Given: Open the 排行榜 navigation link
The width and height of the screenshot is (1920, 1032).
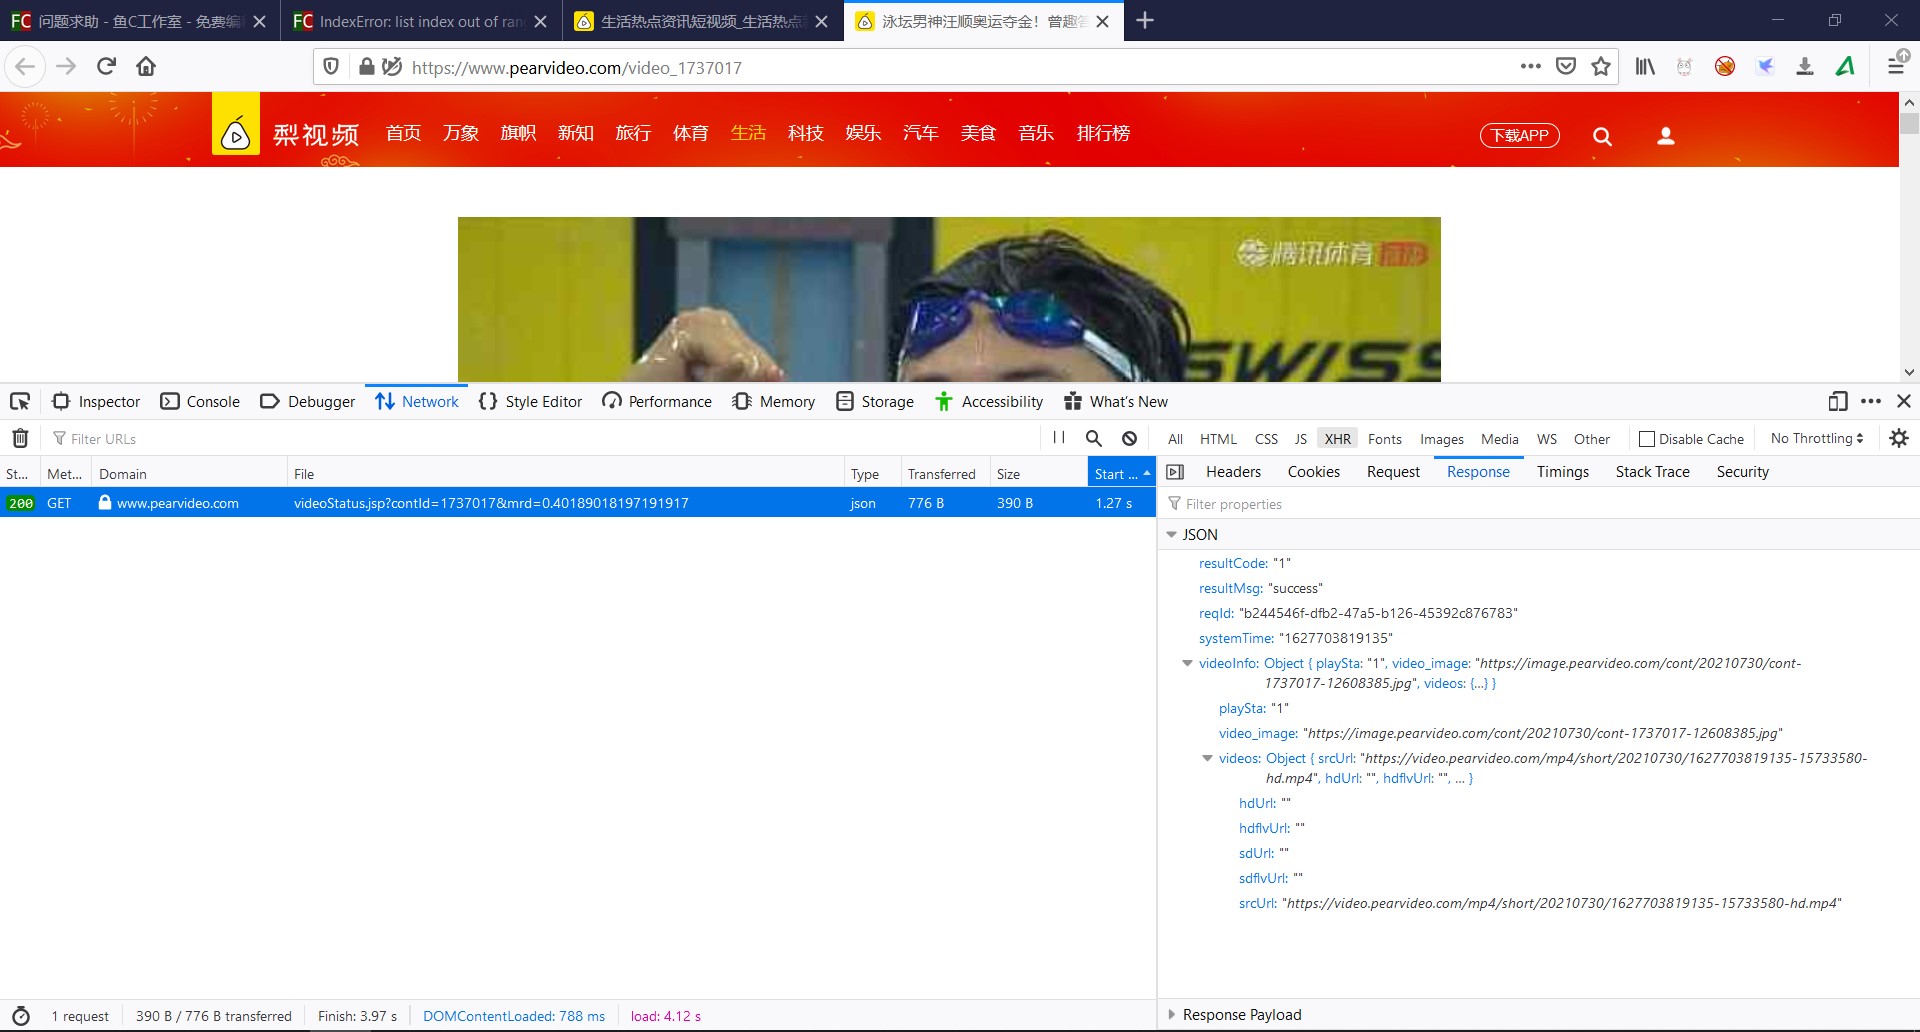Looking at the screenshot, I should [1103, 133].
